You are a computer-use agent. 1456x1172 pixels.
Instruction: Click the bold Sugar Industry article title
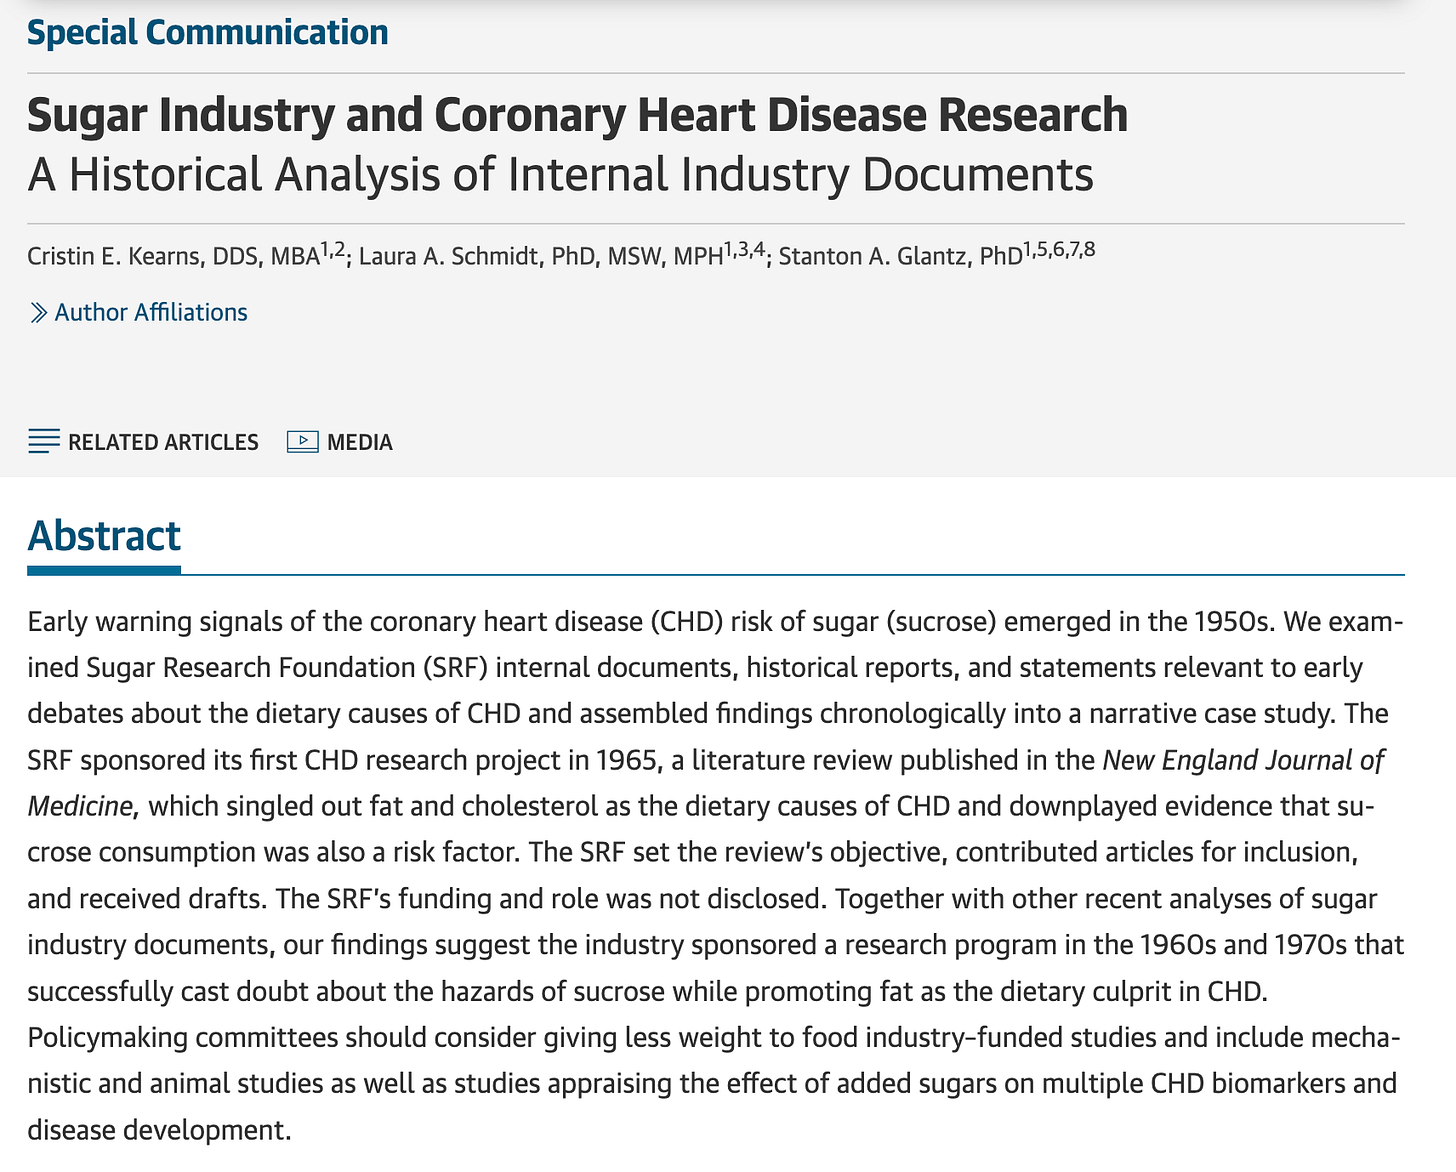[x=577, y=114]
